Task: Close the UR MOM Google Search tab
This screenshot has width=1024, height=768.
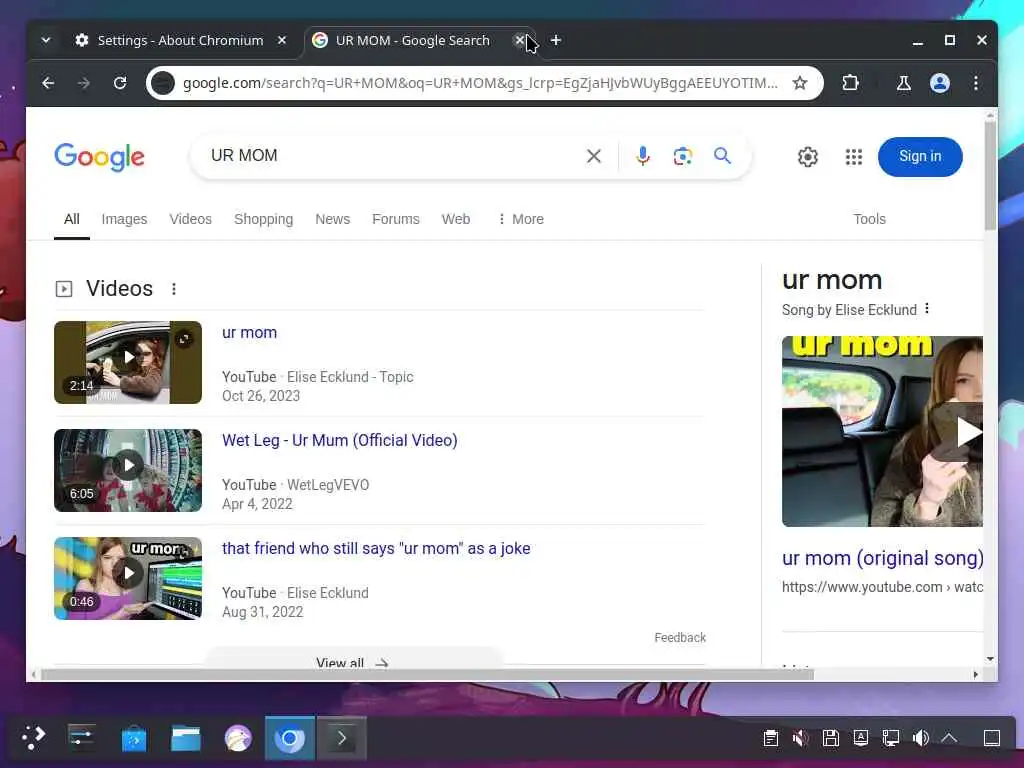Action: click(519, 40)
